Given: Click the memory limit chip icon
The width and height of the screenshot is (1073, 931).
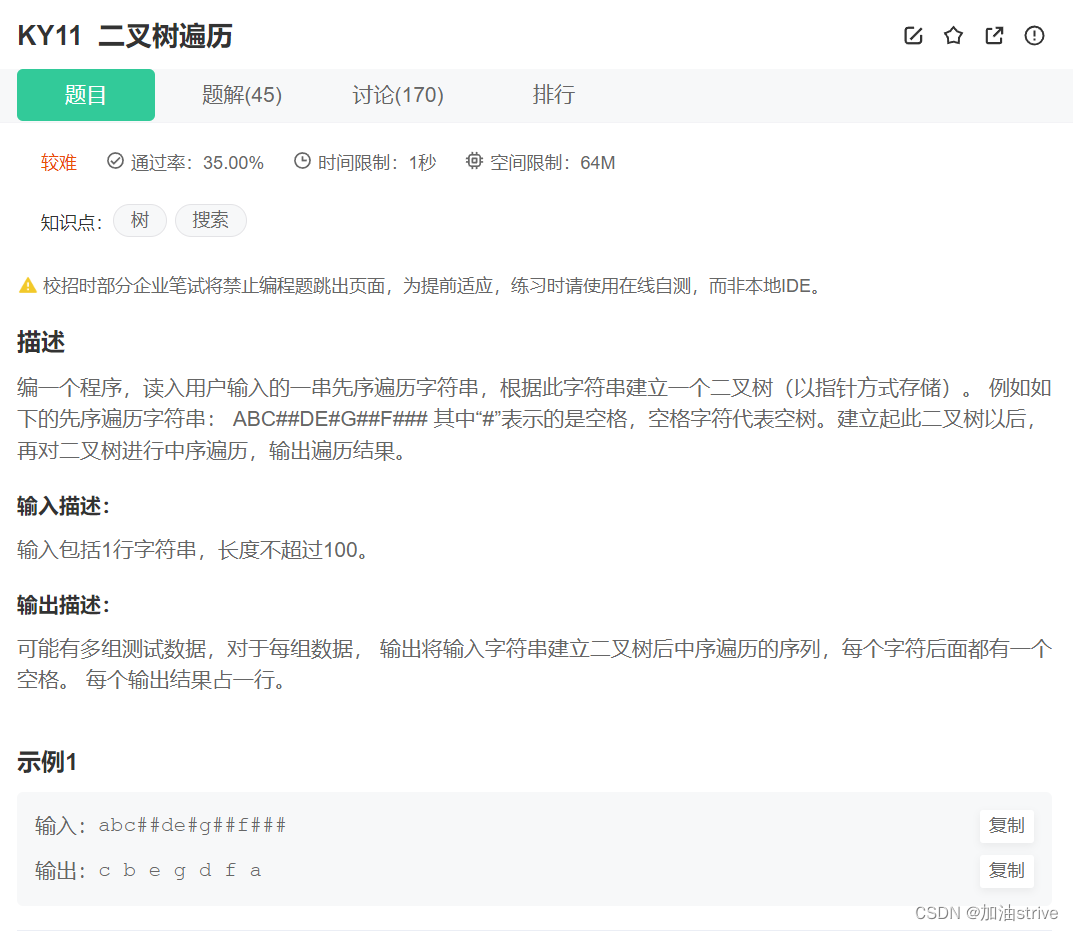Looking at the screenshot, I should tap(474, 161).
